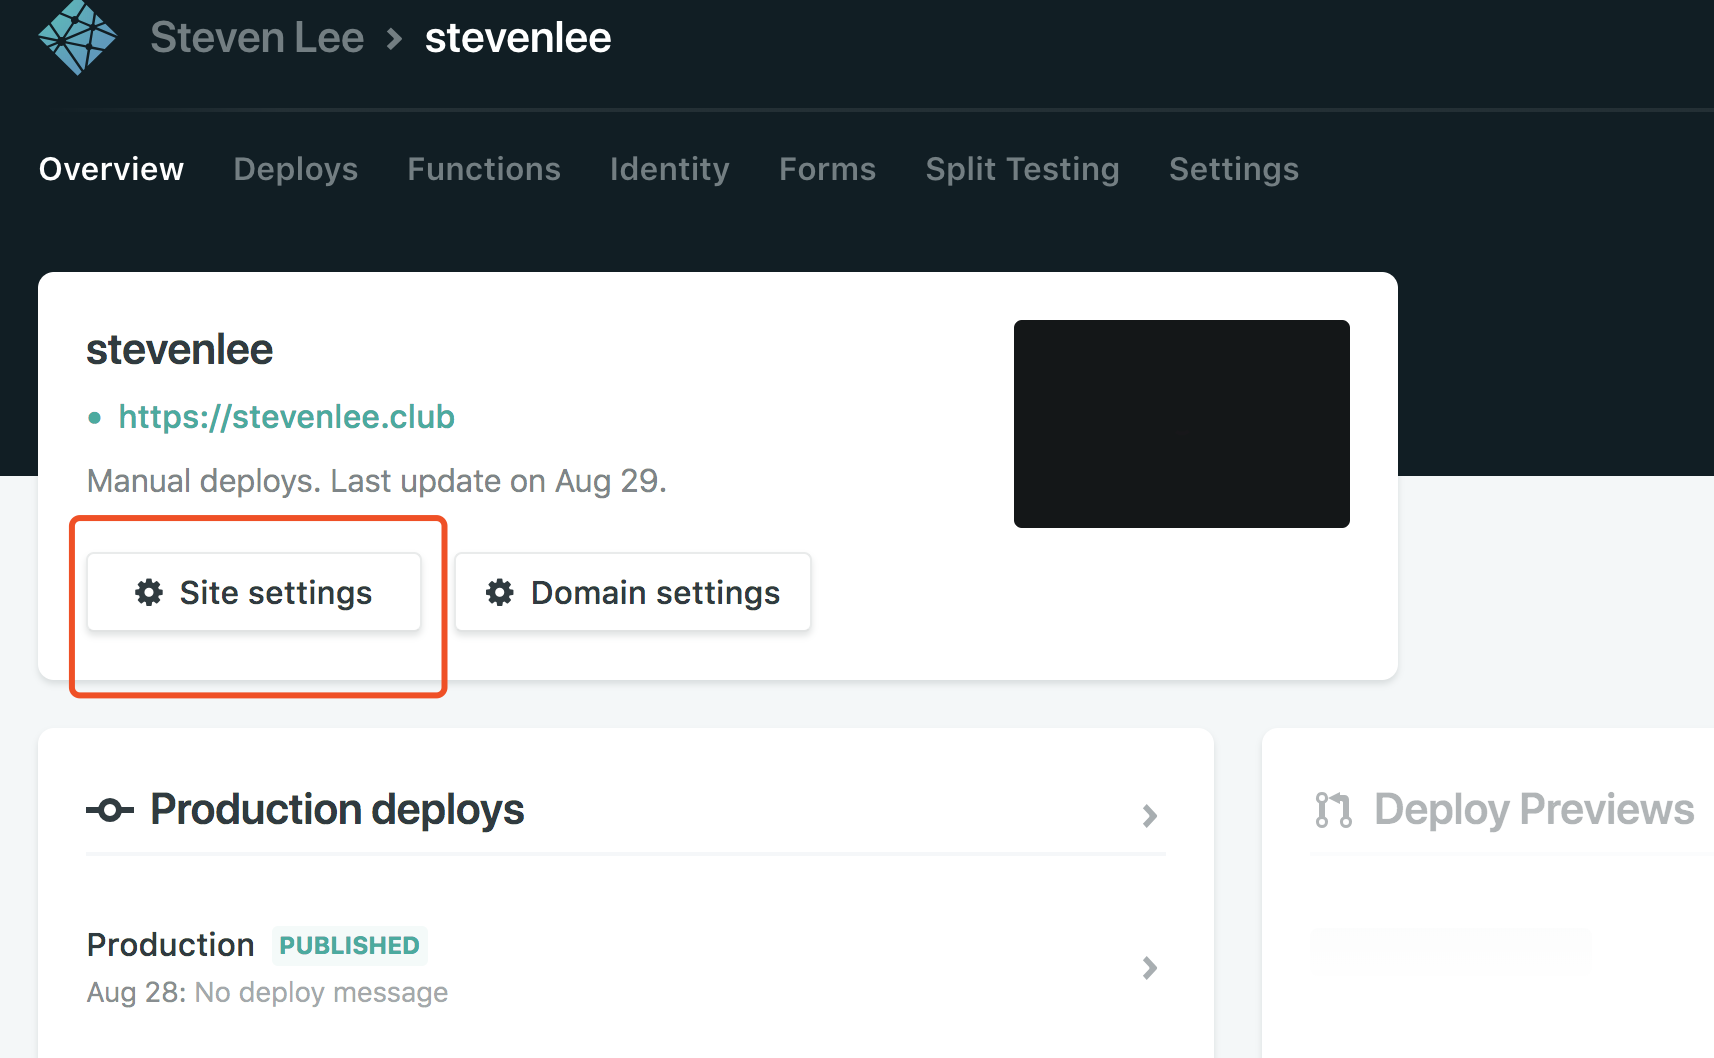The image size is (1714, 1058).
Task: Open the https://stevenlee.club link
Action: [286, 417]
